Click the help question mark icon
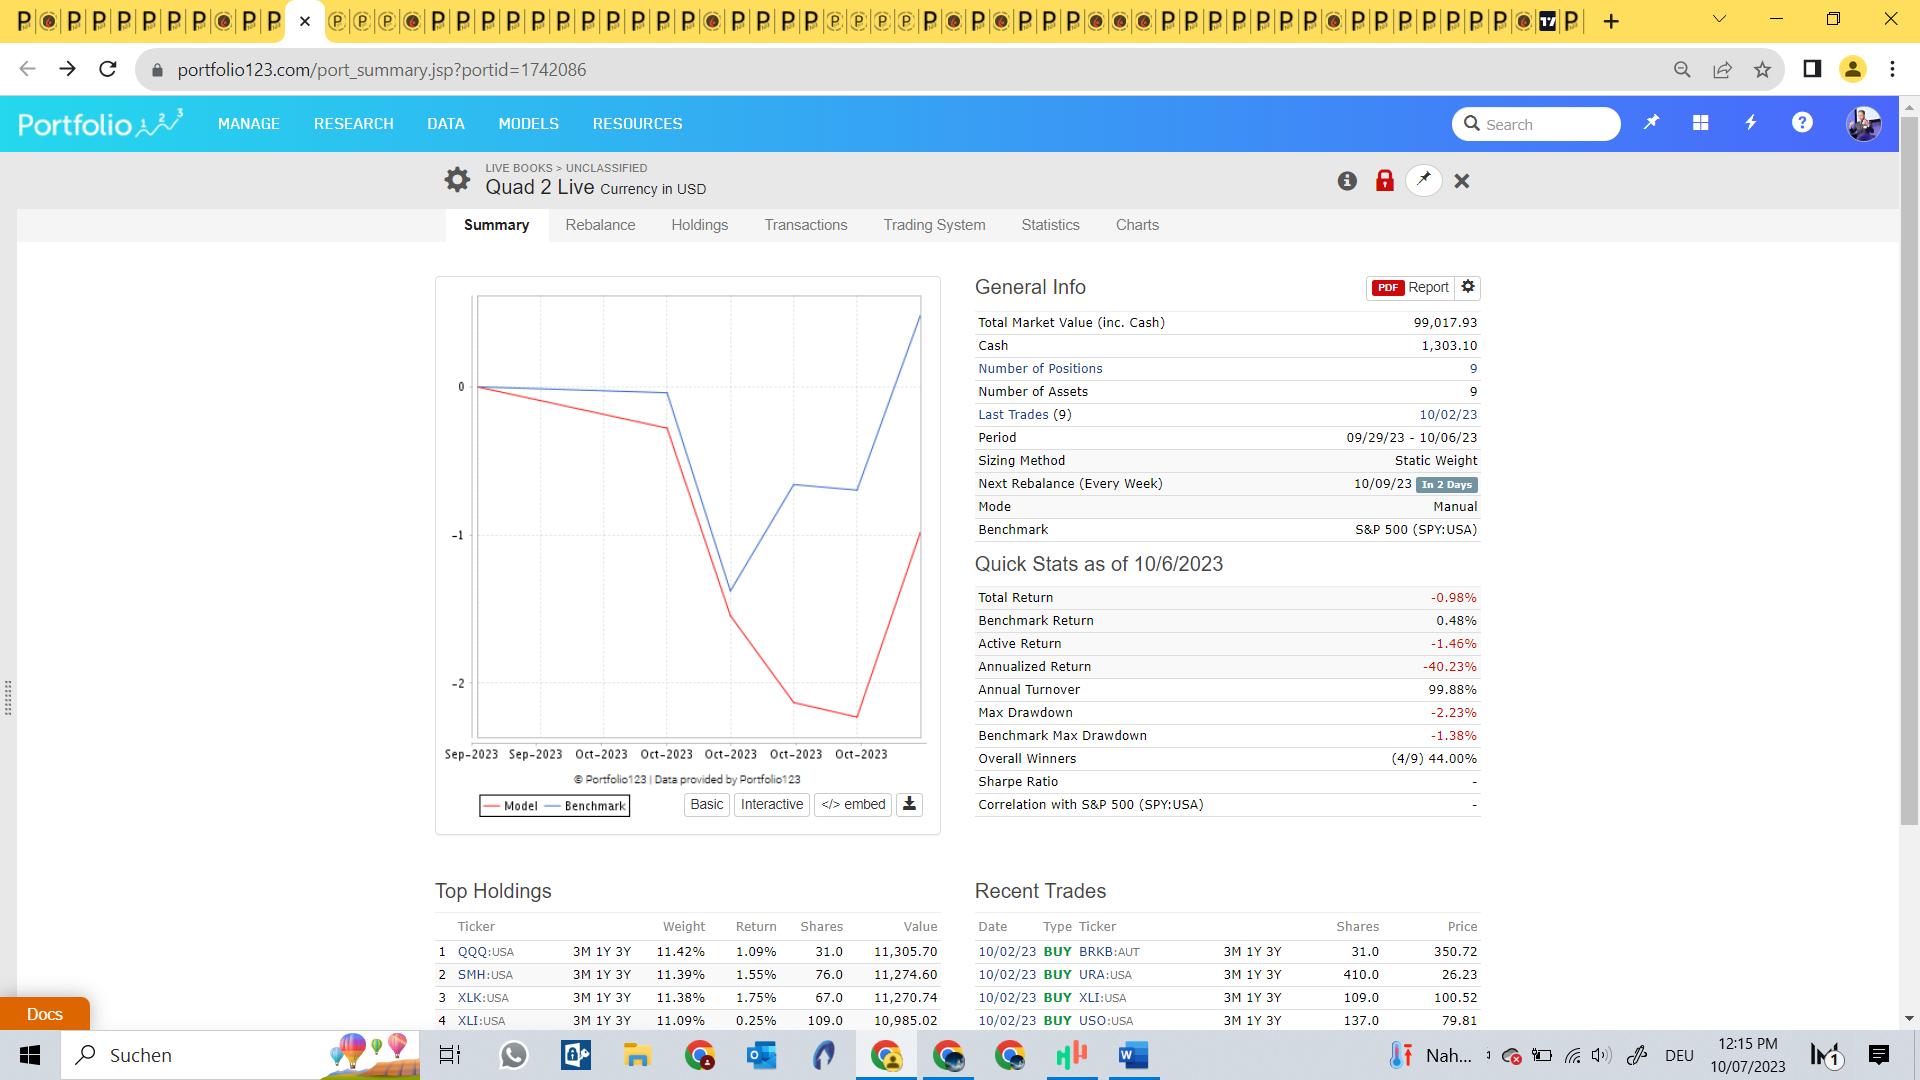 pos(1802,123)
